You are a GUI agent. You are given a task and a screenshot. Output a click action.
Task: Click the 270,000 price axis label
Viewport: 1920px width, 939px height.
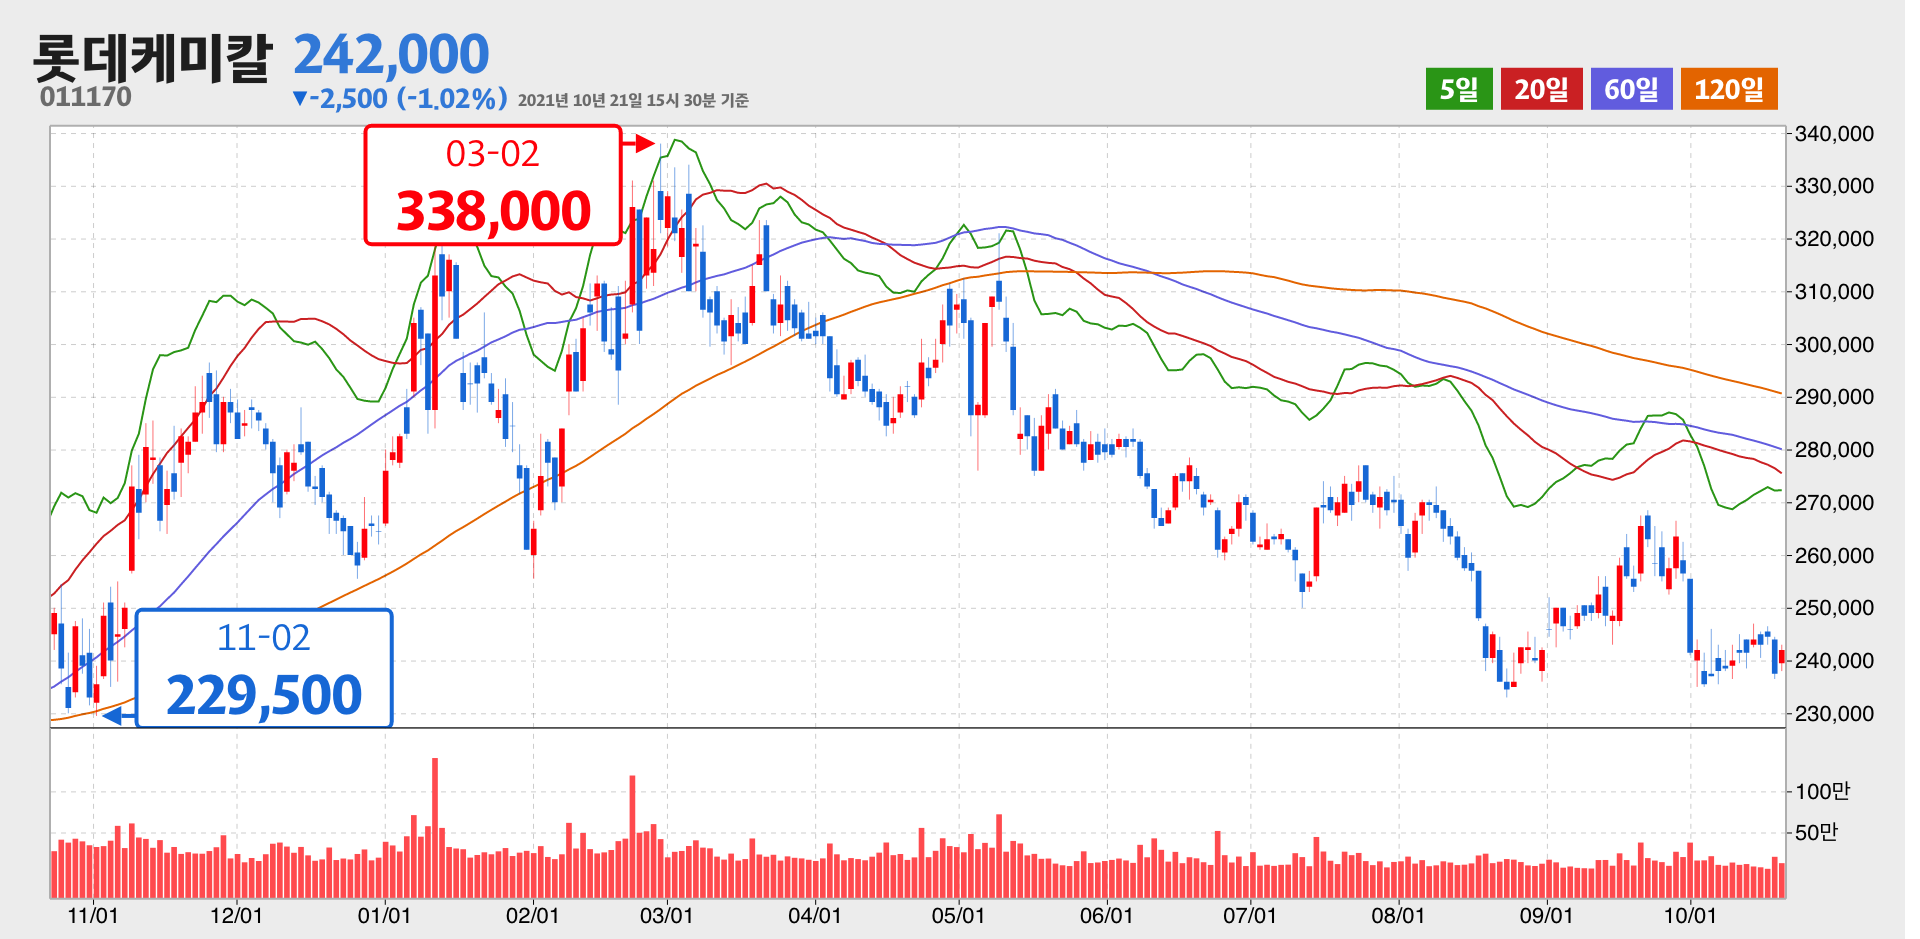[x=1835, y=503]
